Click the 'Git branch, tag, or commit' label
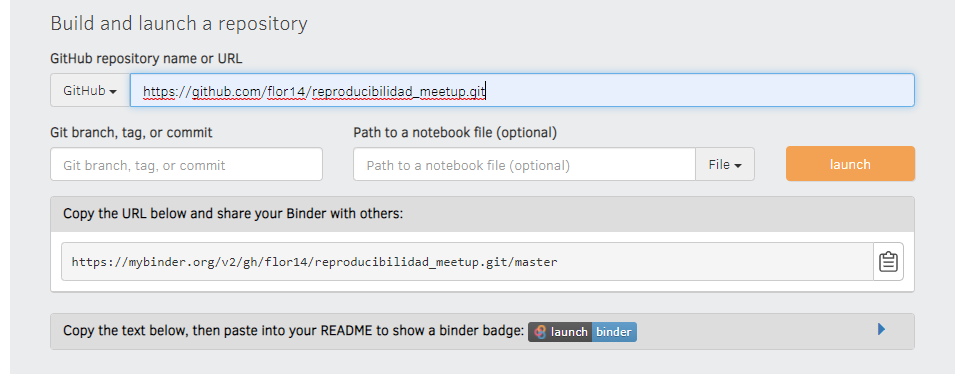This screenshot has width=964, height=374. click(132, 132)
